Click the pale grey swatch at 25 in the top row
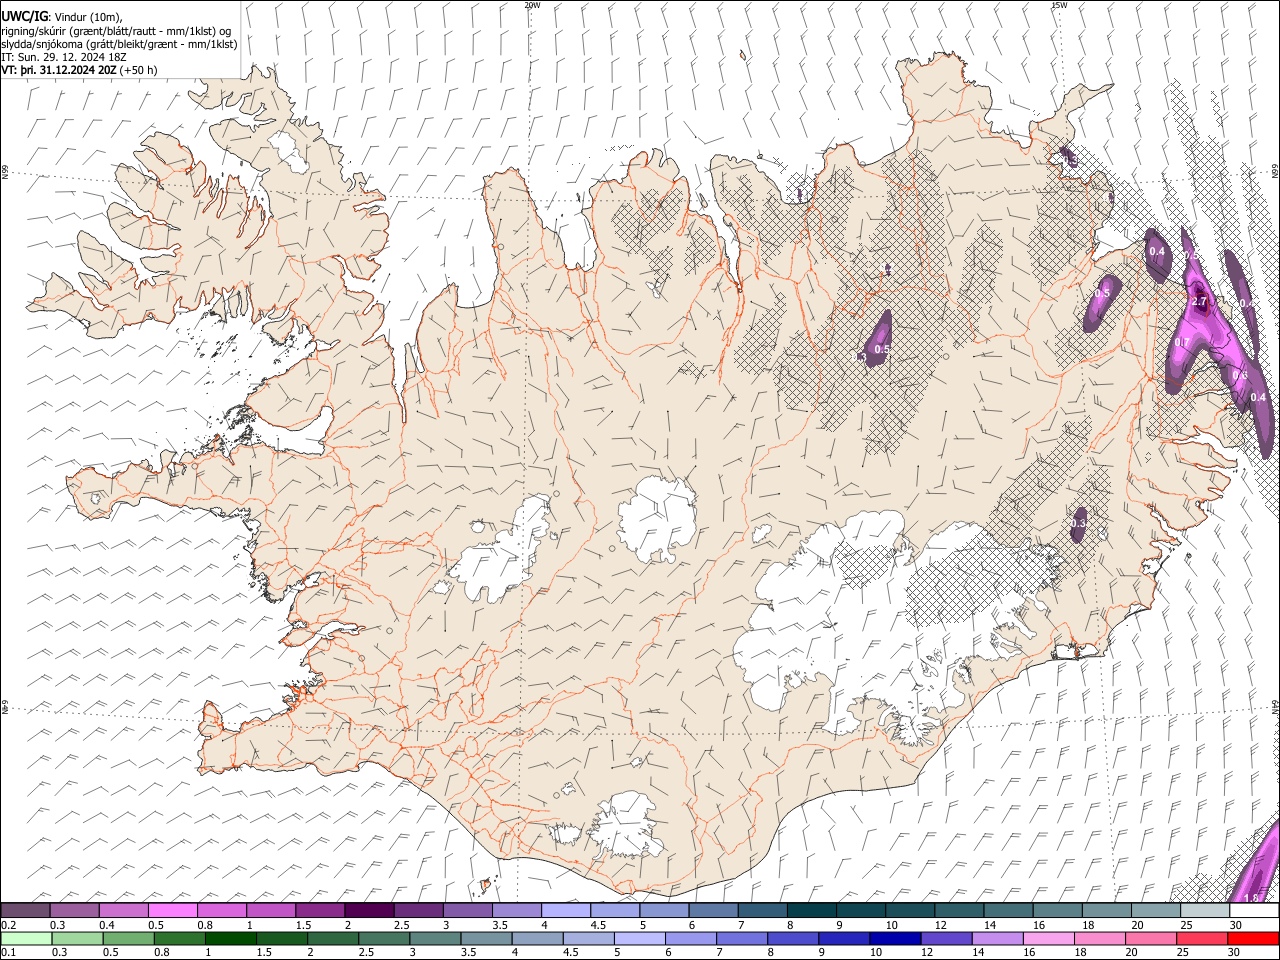Screen dimensions: 1280x960 [x=1205, y=910]
